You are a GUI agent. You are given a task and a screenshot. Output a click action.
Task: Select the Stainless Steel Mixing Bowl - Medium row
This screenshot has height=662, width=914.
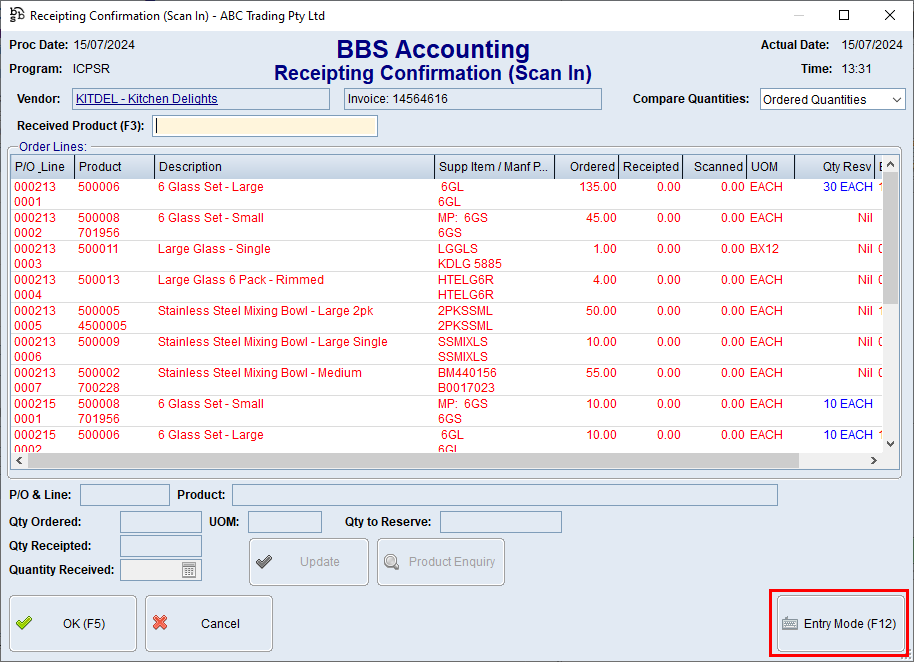point(259,373)
